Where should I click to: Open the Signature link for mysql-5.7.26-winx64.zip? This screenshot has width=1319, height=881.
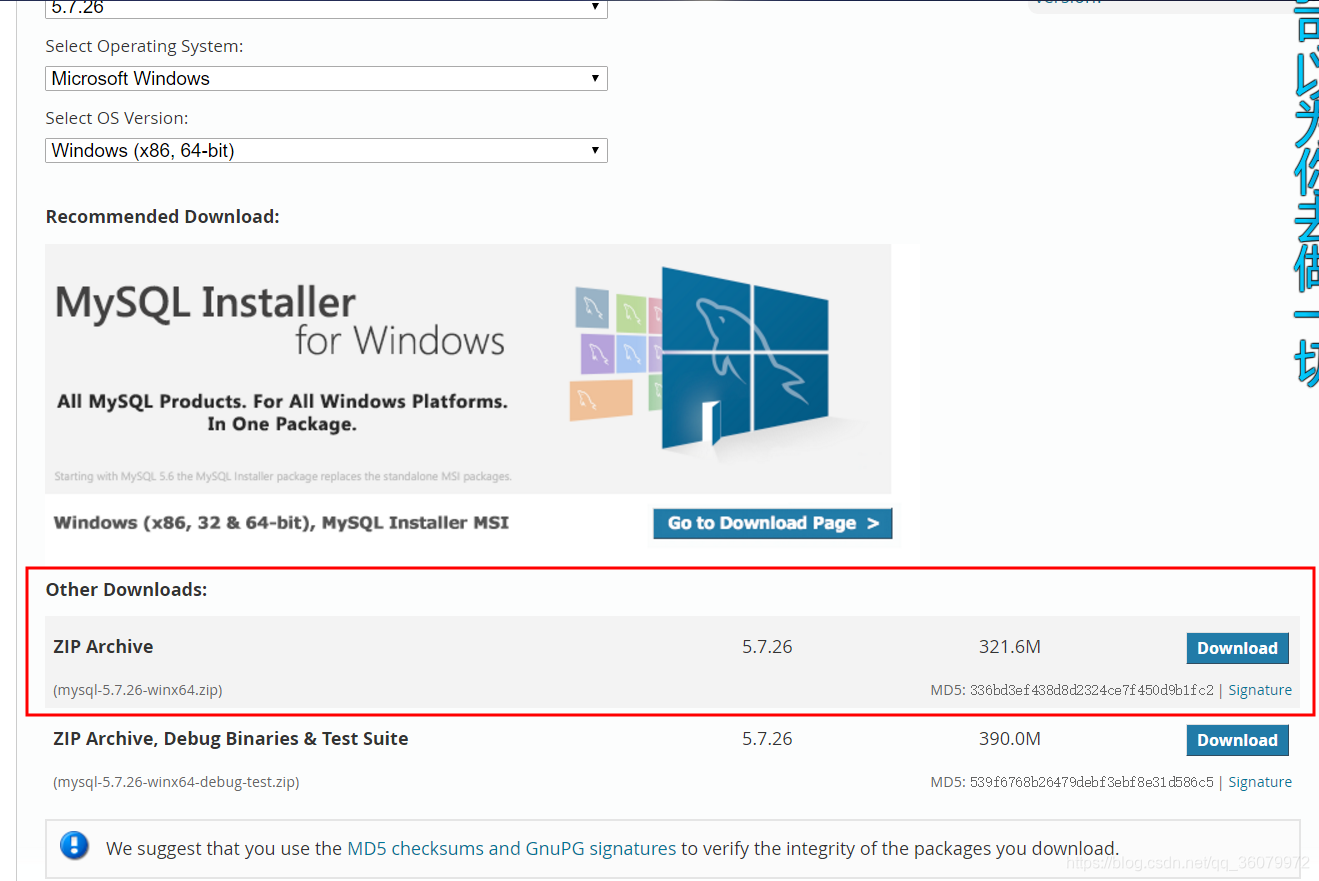pyautogui.click(x=1259, y=689)
